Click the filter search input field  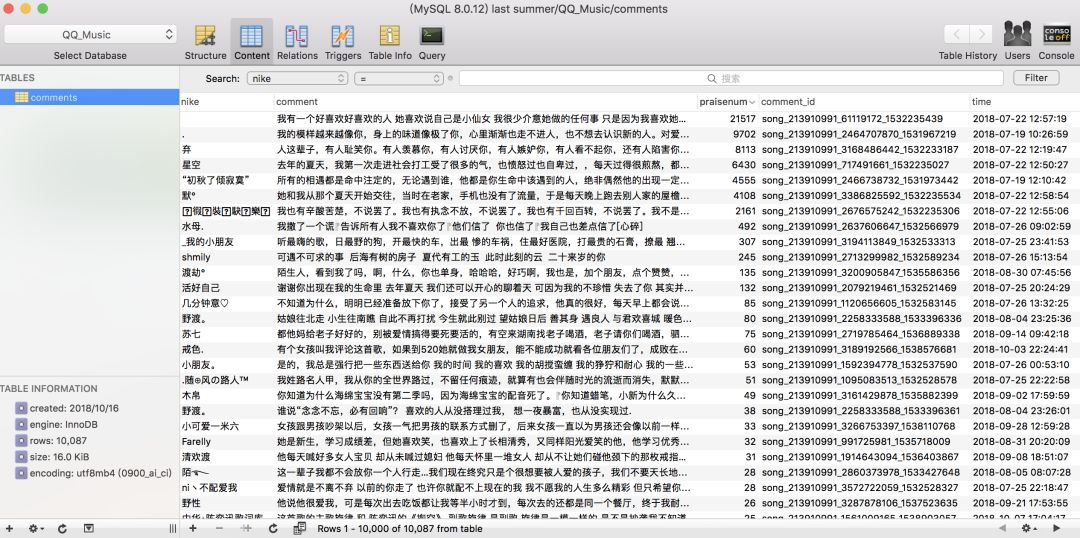coord(731,79)
